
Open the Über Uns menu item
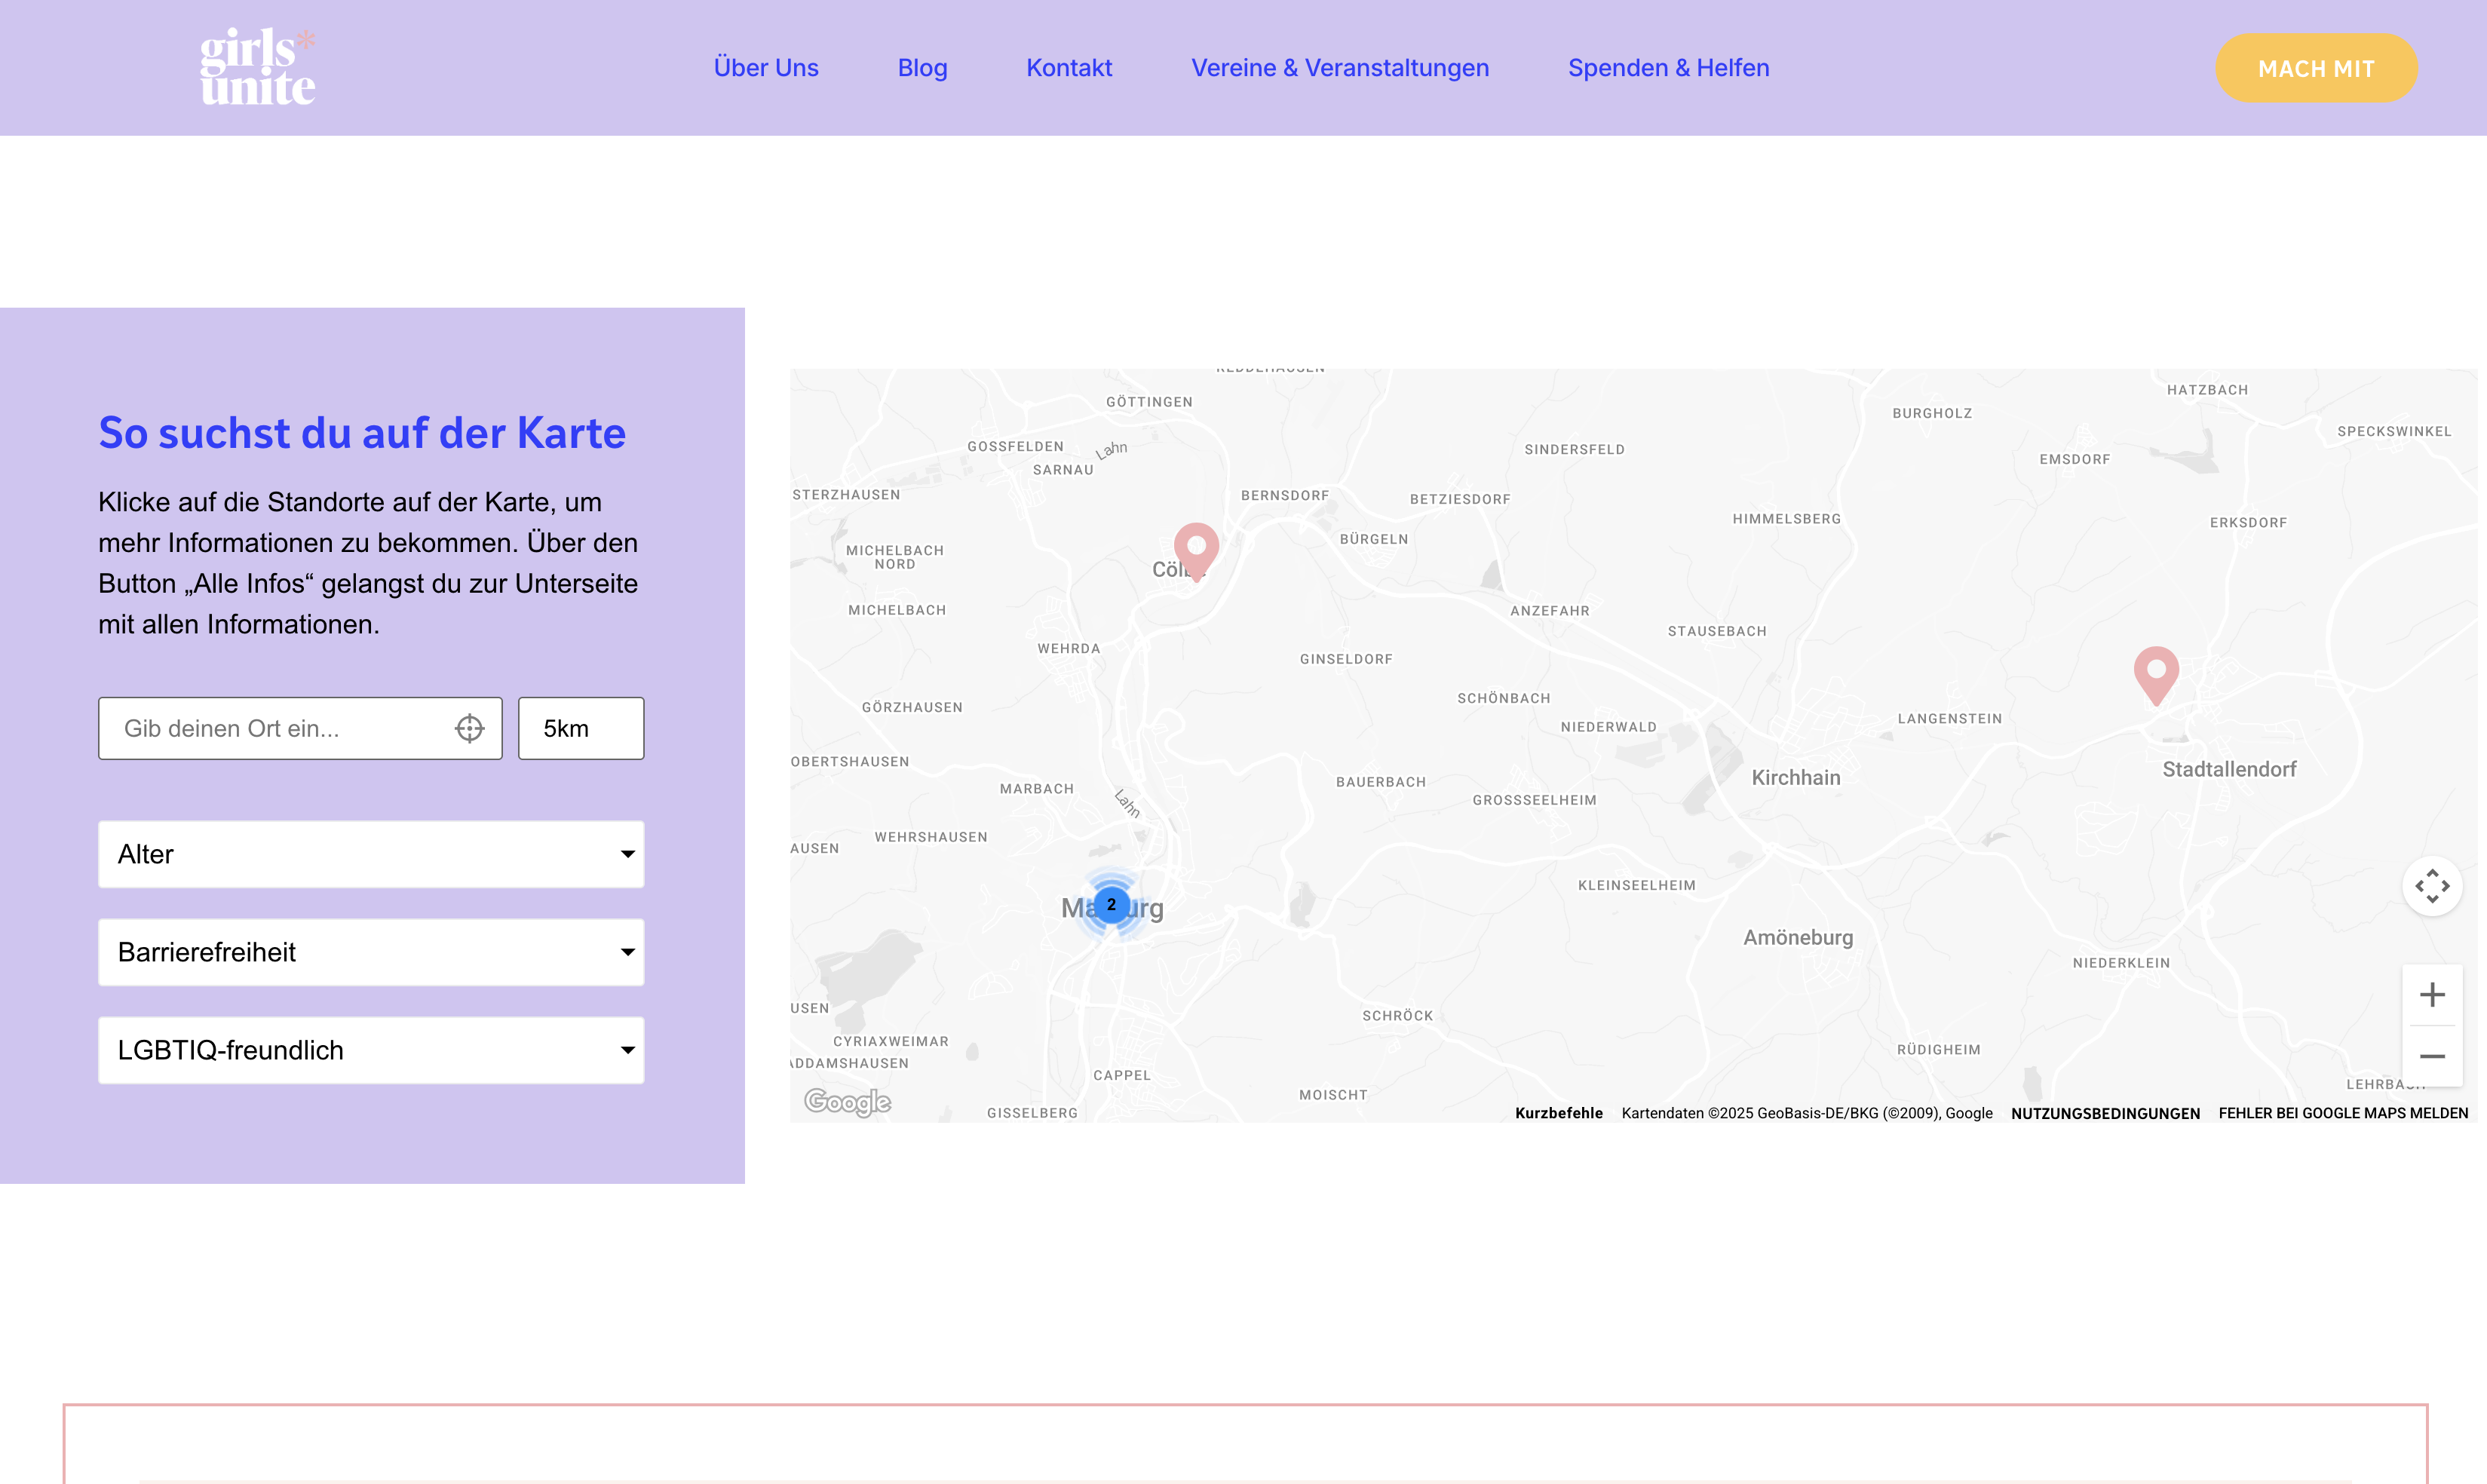766,68
